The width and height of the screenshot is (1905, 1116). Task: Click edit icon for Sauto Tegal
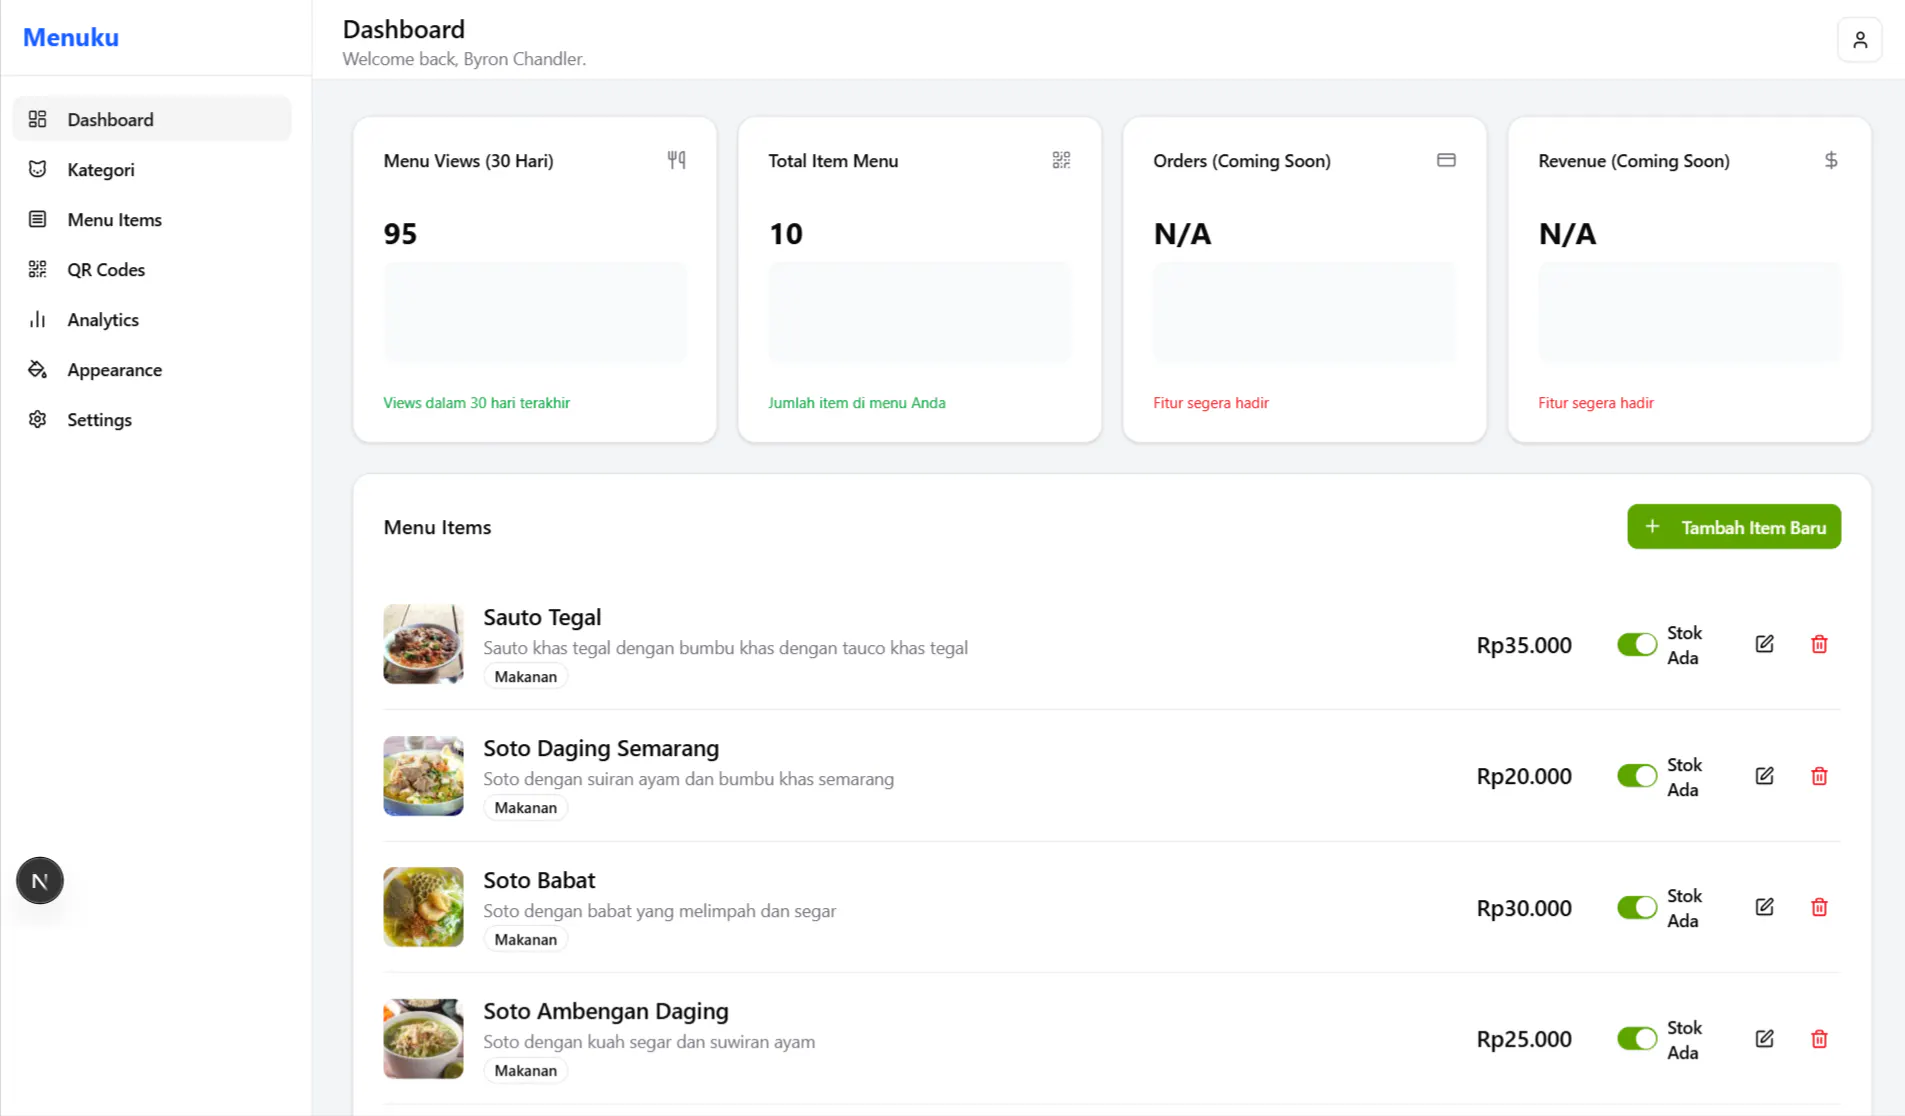(x=1764, y=644)
